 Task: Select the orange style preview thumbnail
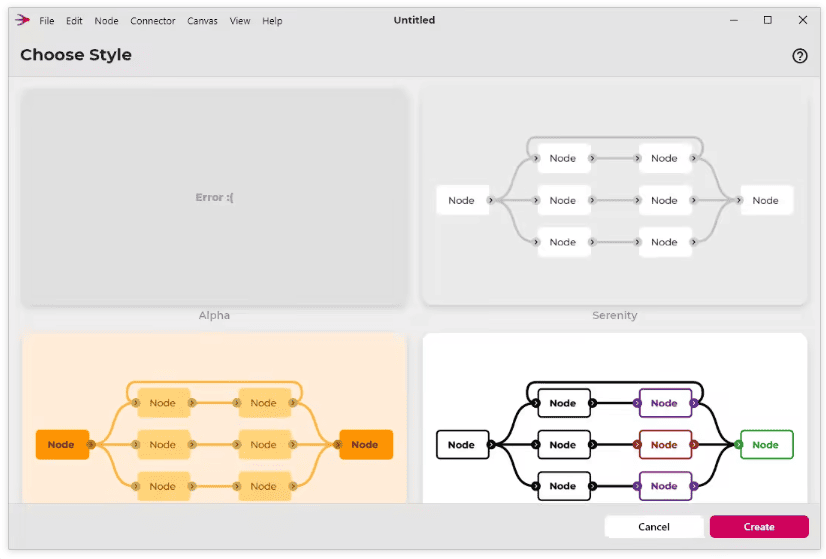click(x=214, y=417)
